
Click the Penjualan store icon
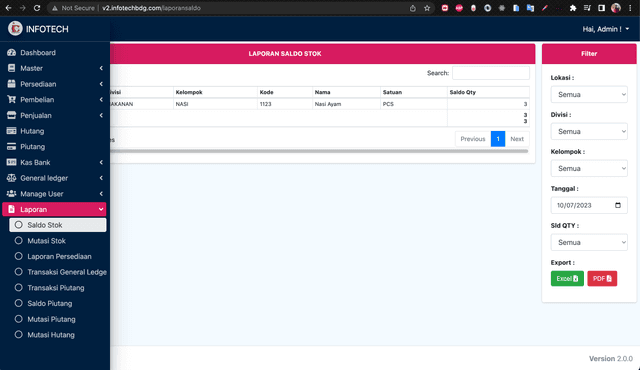pos(11,115)
